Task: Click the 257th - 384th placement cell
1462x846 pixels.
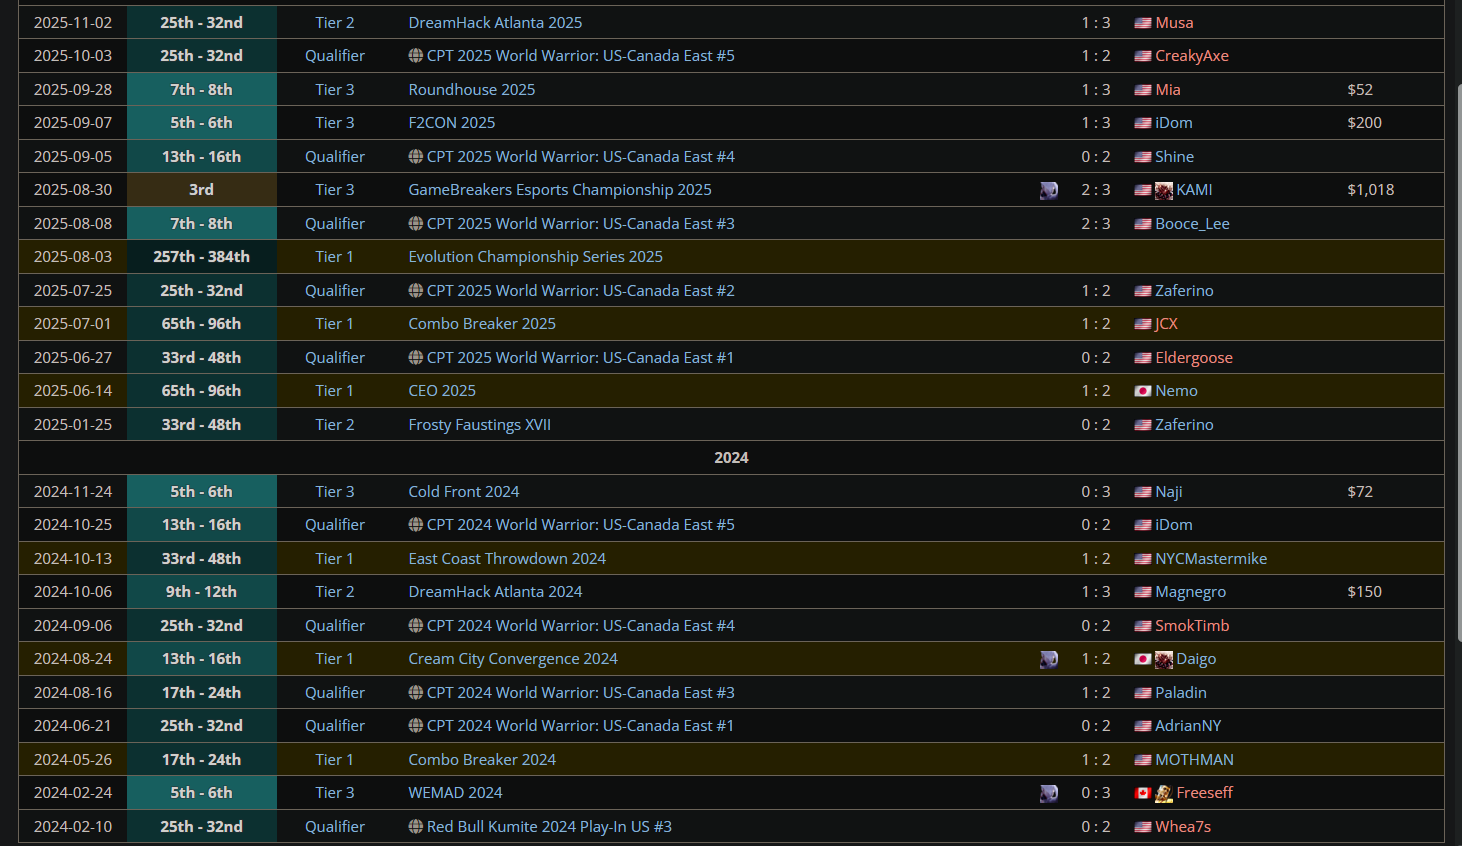Action: pos(201,257)
